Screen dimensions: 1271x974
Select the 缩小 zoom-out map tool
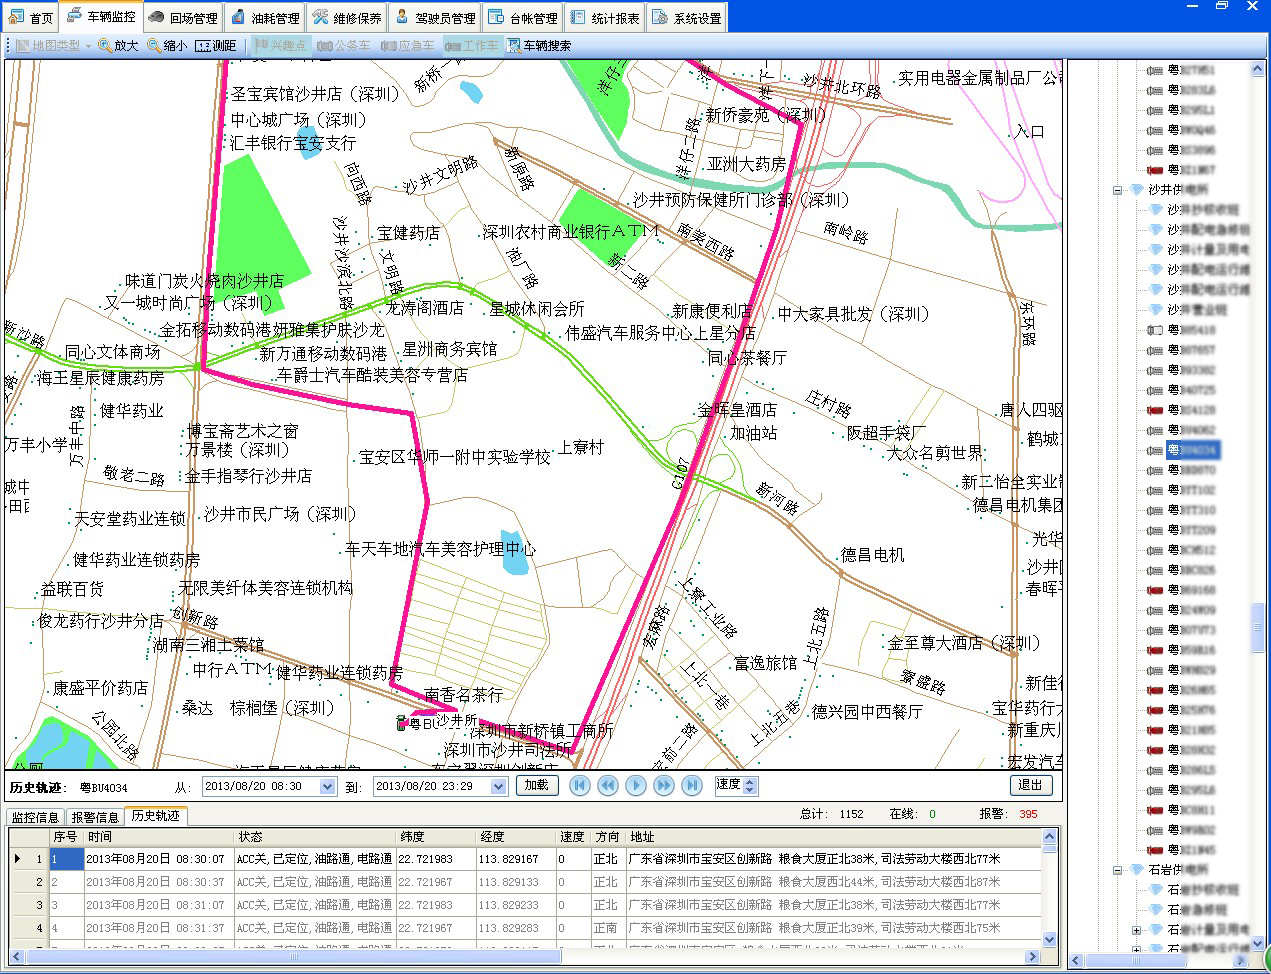click(167, 46)
